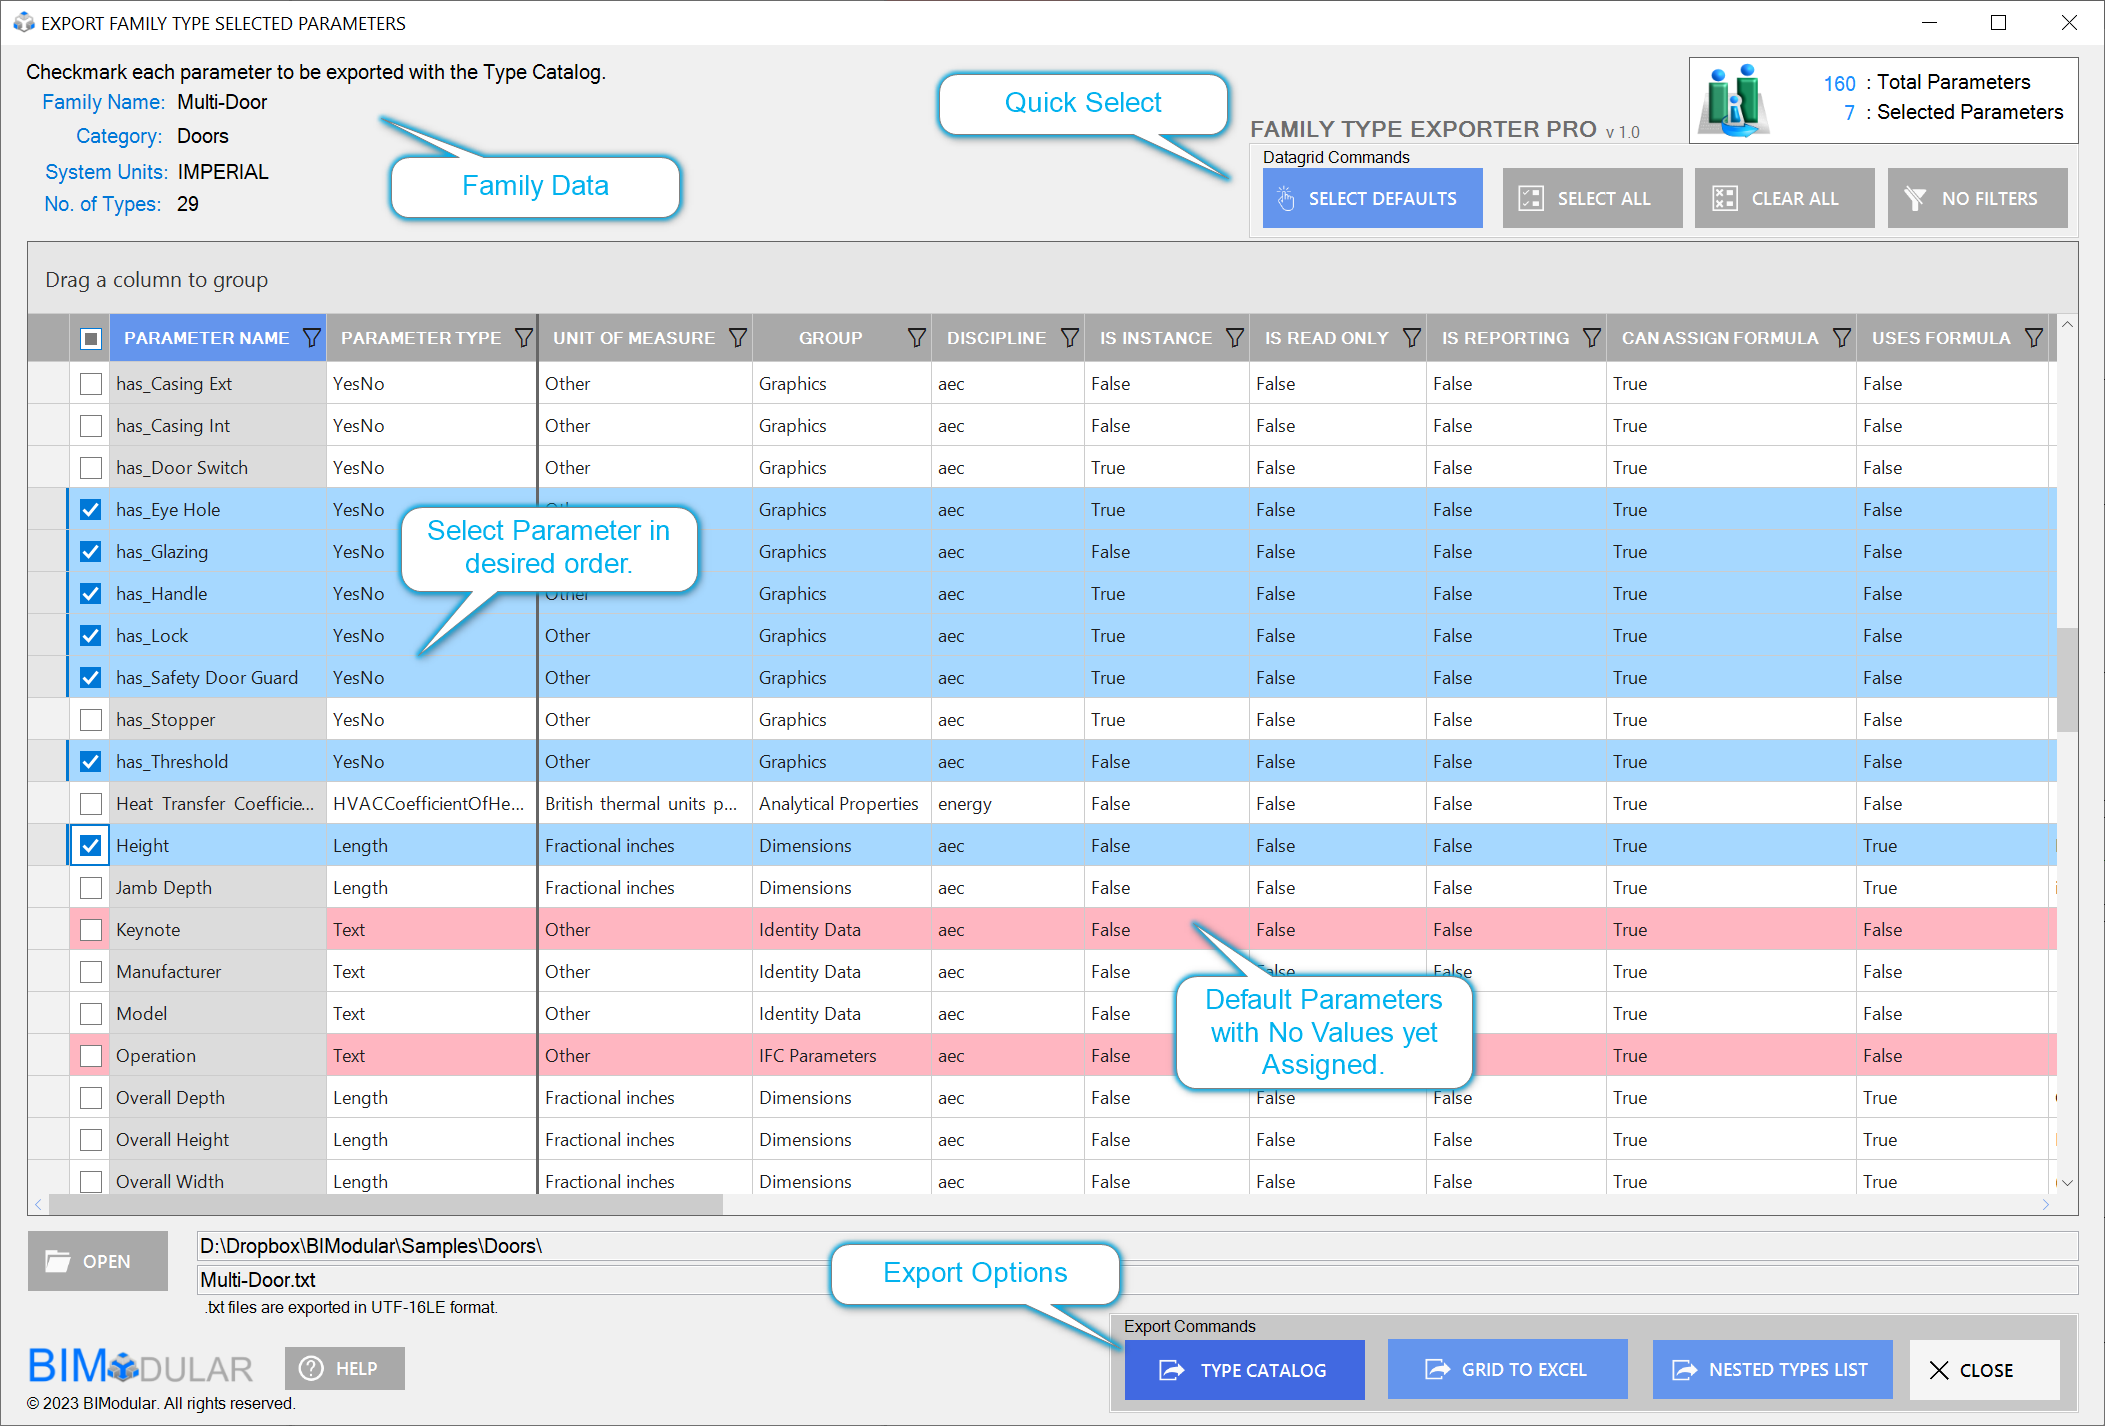Click the filter icon on GROUP column

point(916,338)
